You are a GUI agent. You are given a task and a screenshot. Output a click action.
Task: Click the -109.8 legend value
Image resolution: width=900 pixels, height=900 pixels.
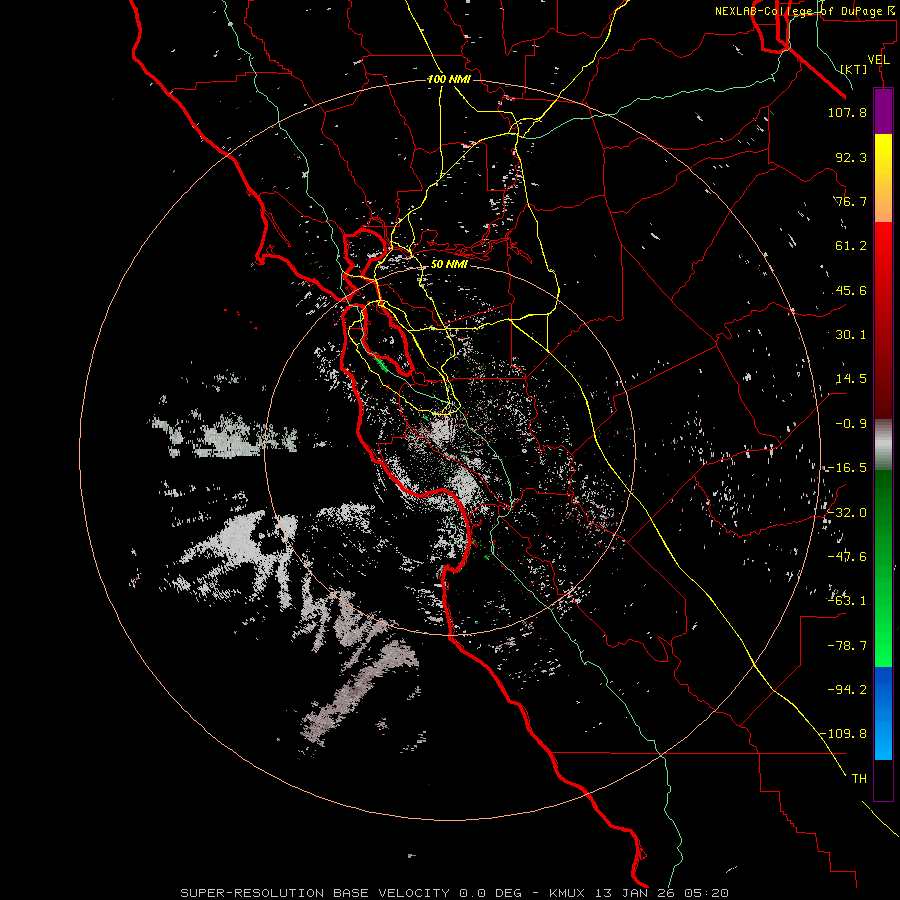pos(844,734)
